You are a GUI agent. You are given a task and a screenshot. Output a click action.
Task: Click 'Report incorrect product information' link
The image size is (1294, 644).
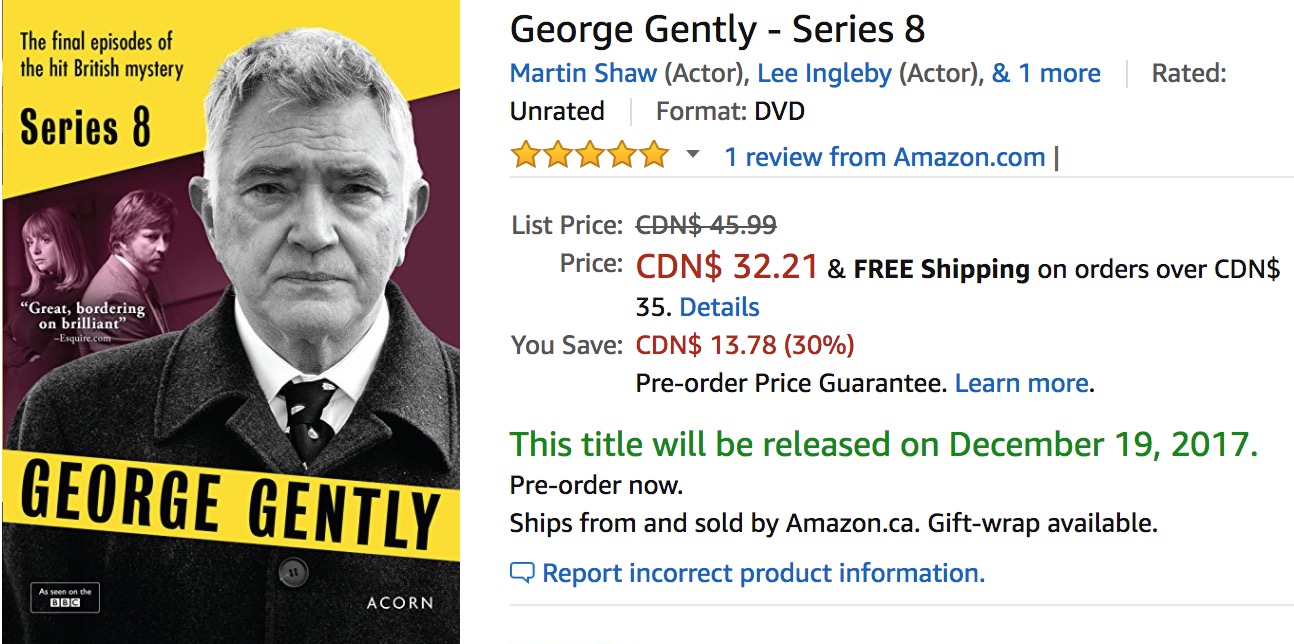[x=764, y=573]
